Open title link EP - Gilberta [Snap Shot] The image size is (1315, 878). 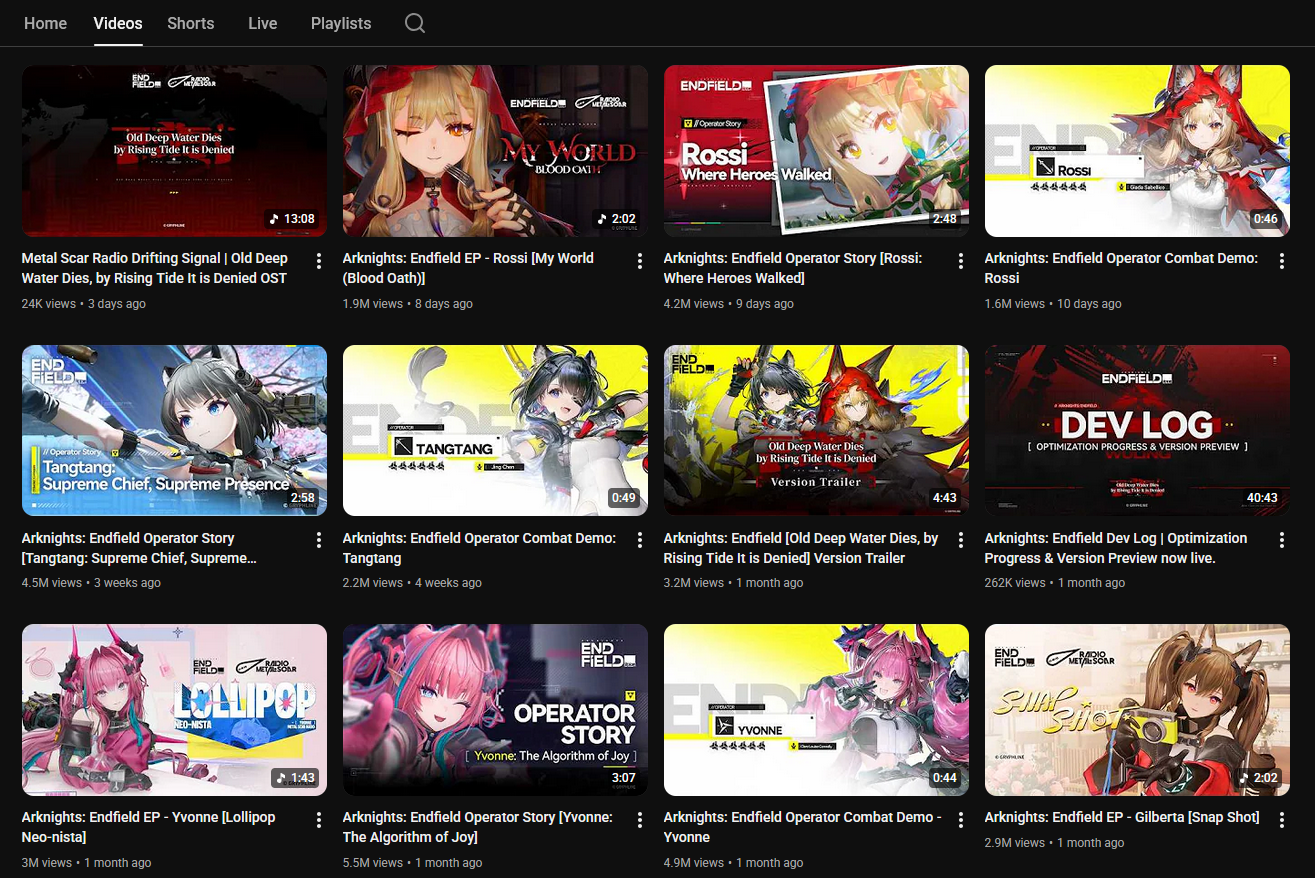point(1122,818)
